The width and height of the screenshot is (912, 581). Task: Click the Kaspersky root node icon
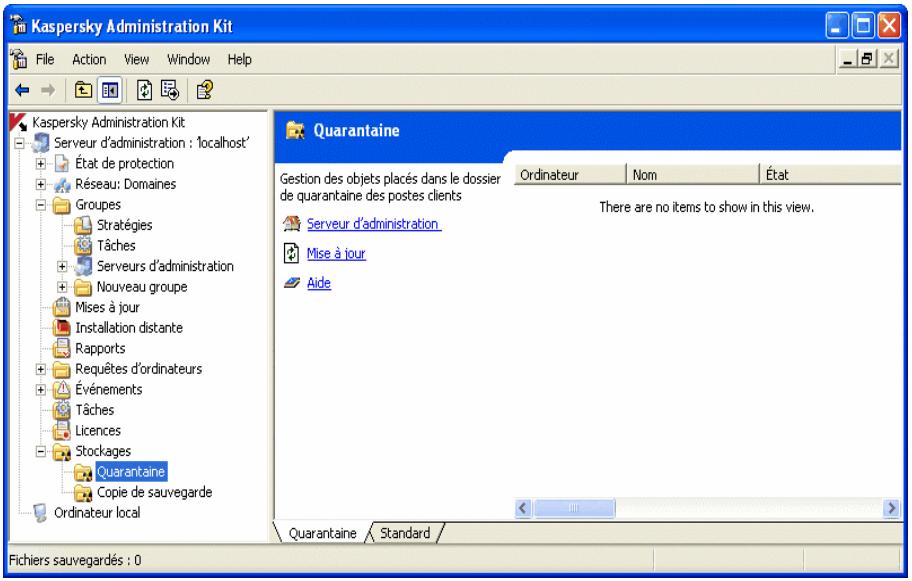coord(19,122)
